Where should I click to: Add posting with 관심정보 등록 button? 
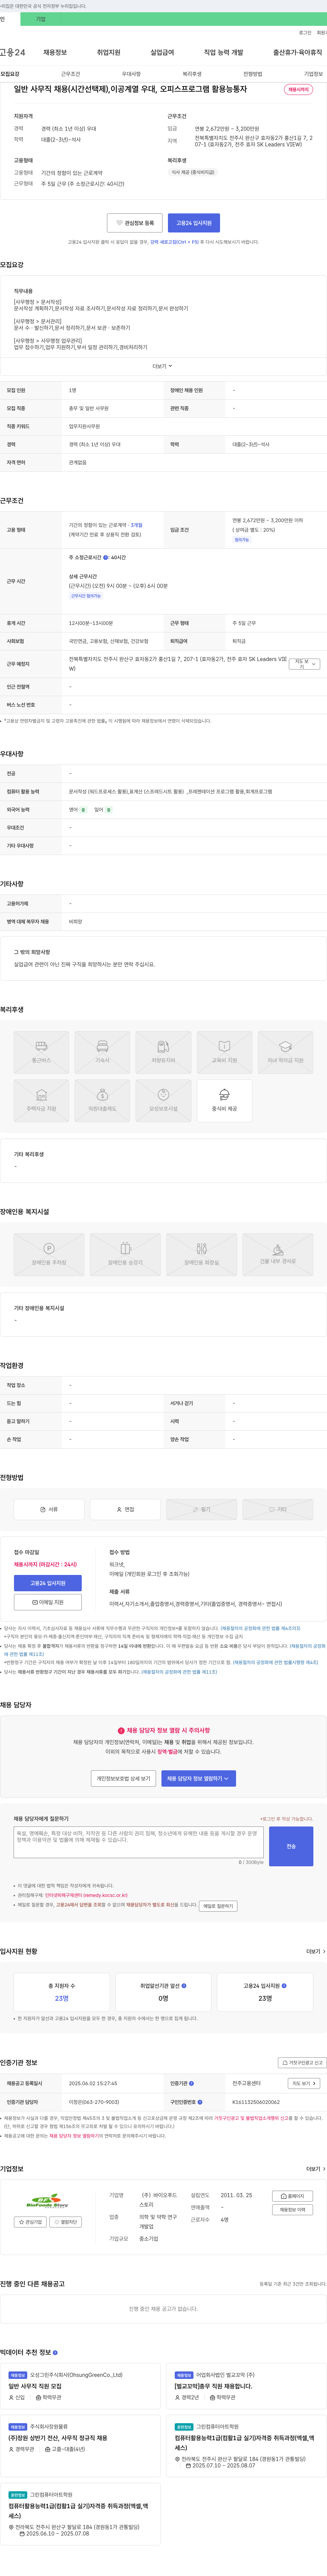point(135,223)
